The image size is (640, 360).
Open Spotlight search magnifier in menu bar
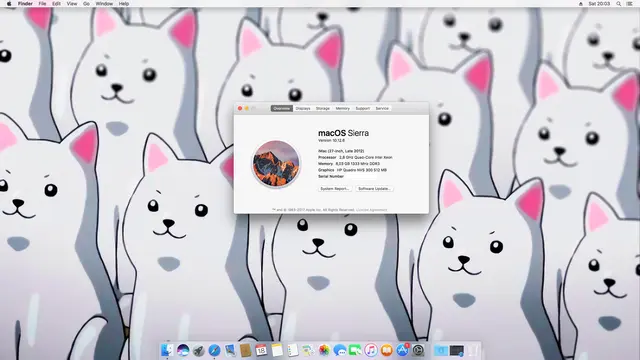pos(618,4)
